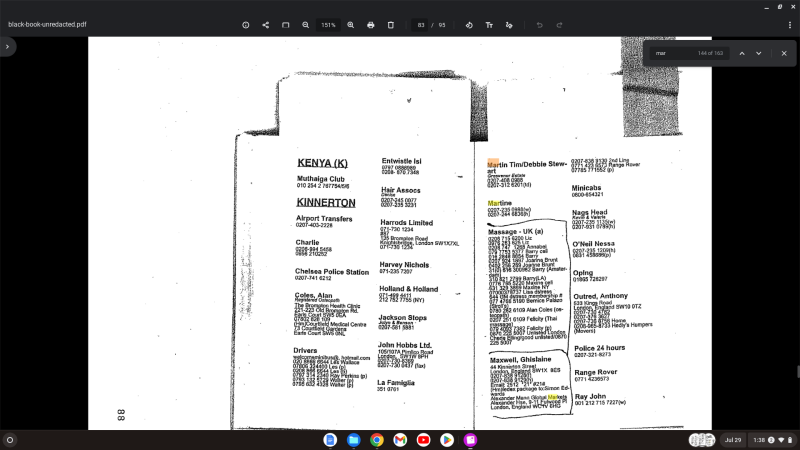Click the search field containing 'mar'
The width and height of the screenshot is (800, 450).
689,53
